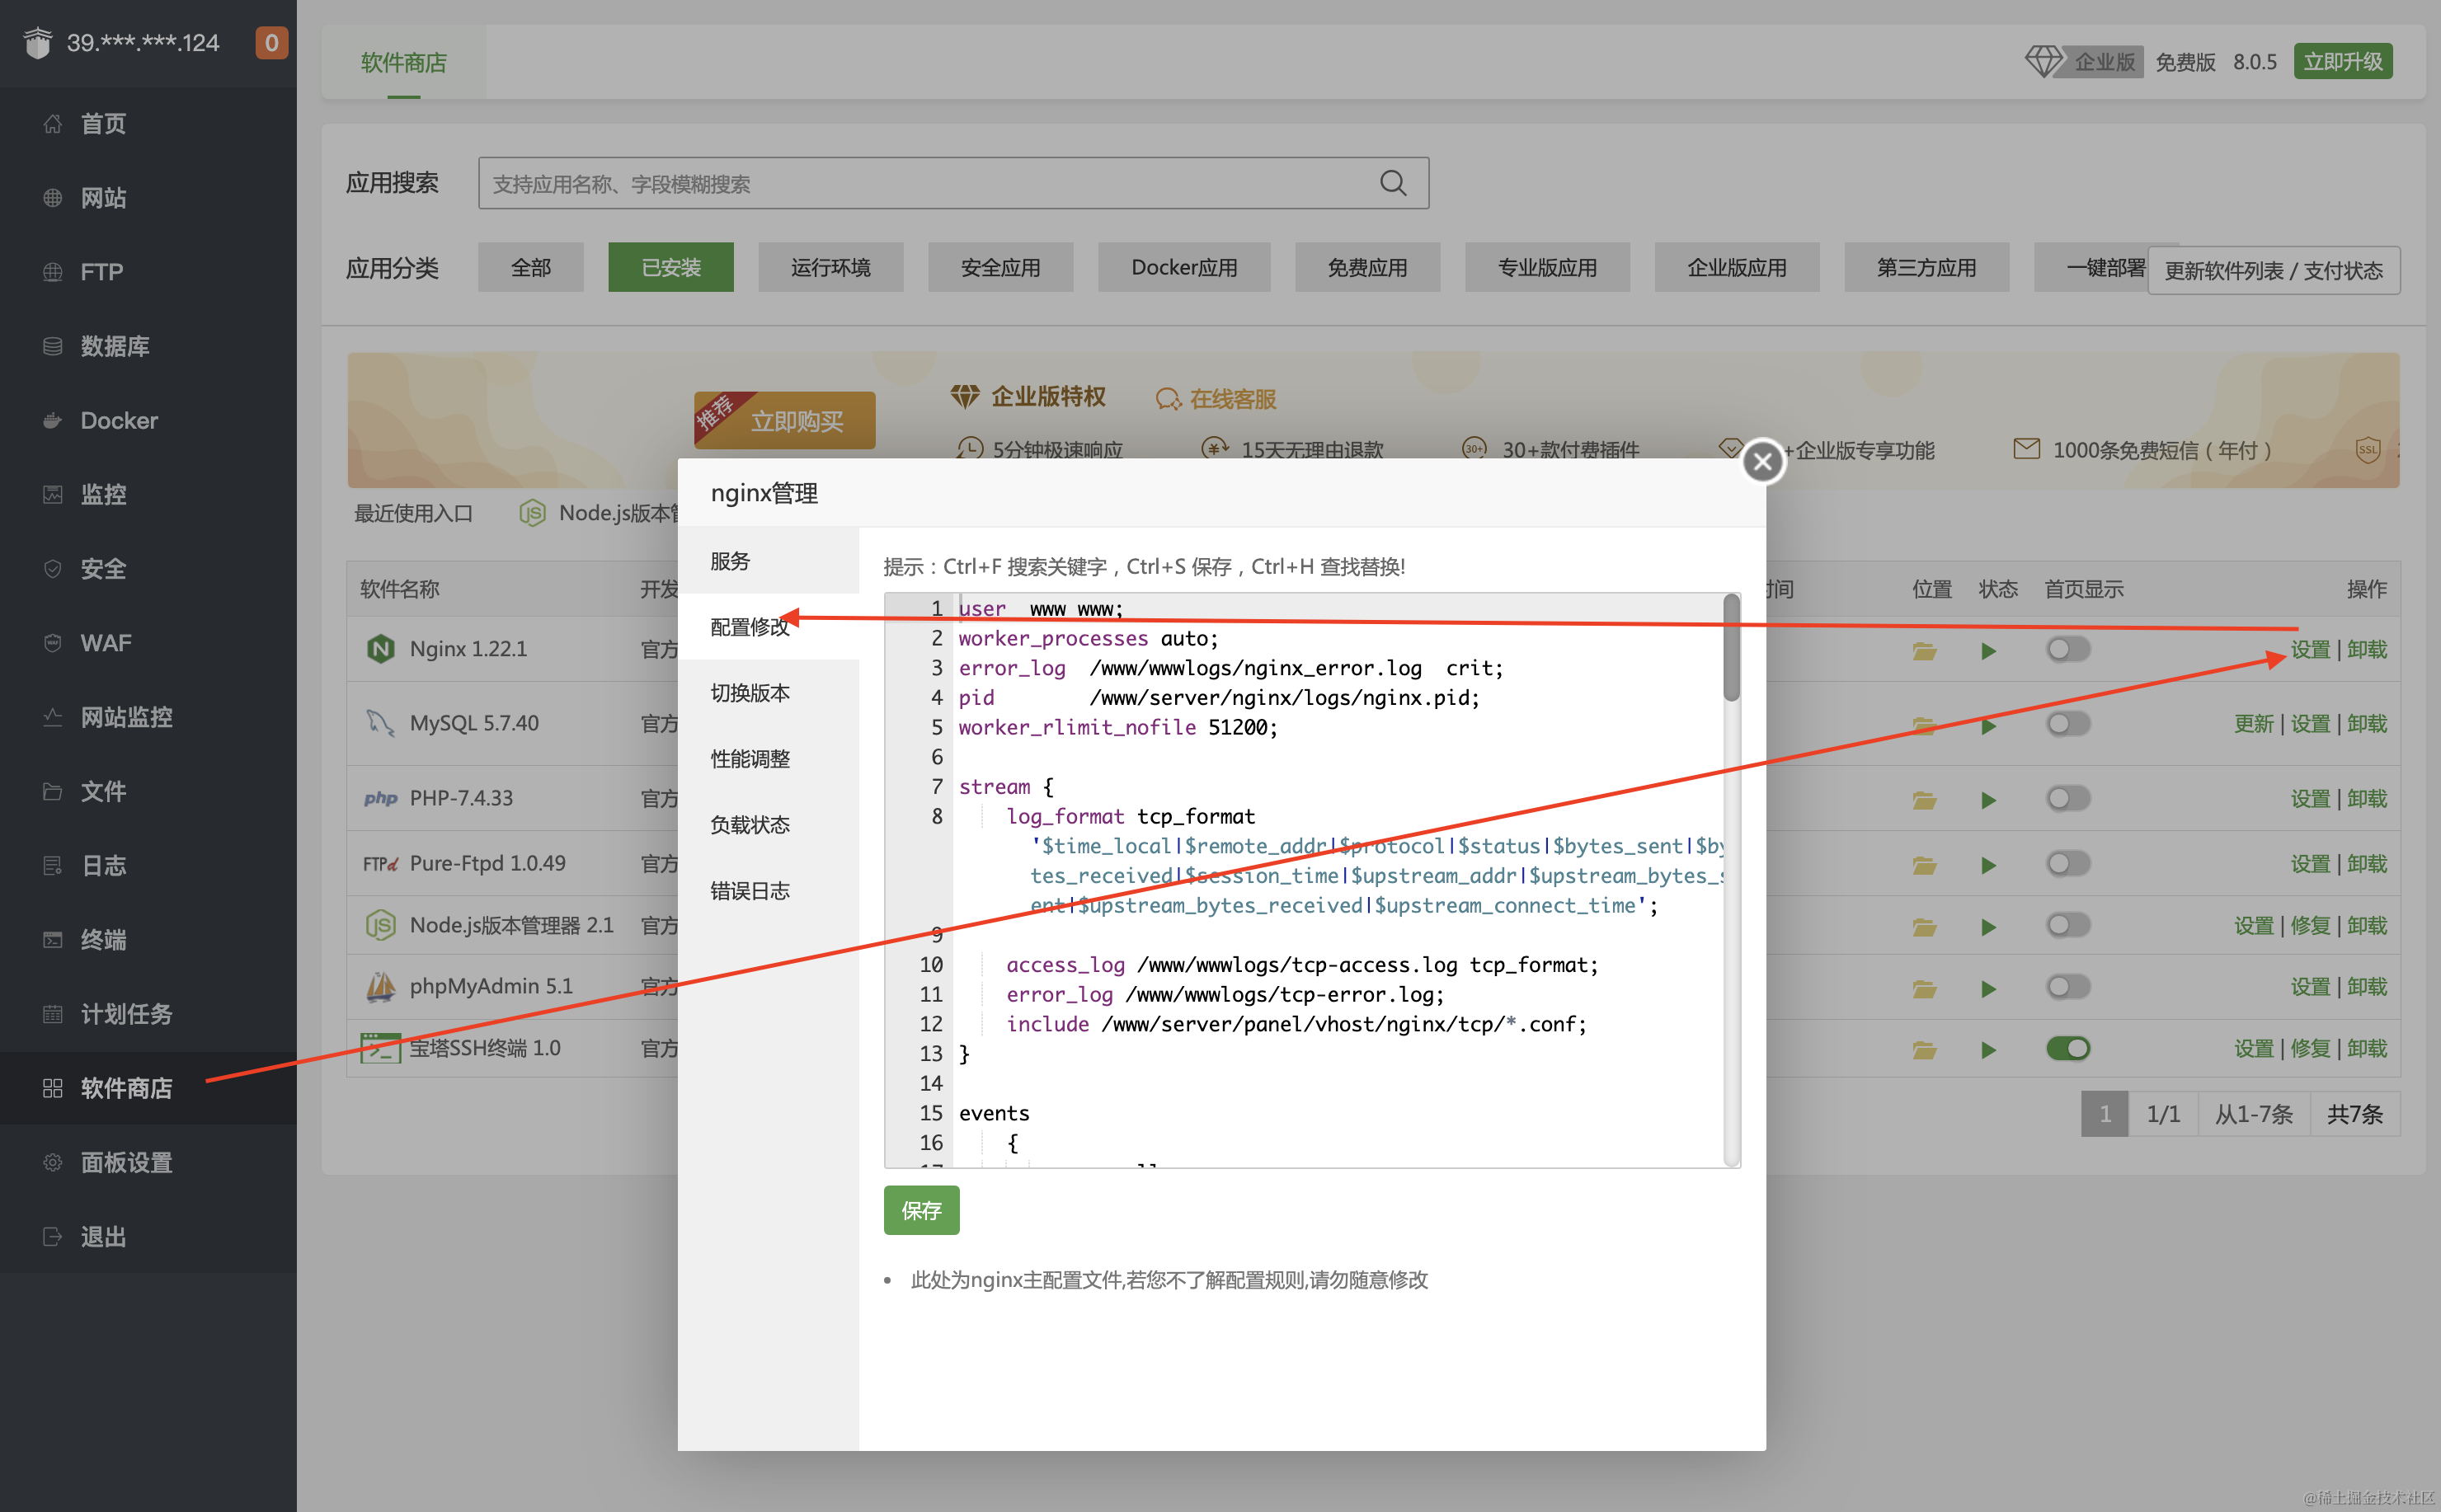Click the phpMyAdmin sailboat icon

(x=380, y=987)
